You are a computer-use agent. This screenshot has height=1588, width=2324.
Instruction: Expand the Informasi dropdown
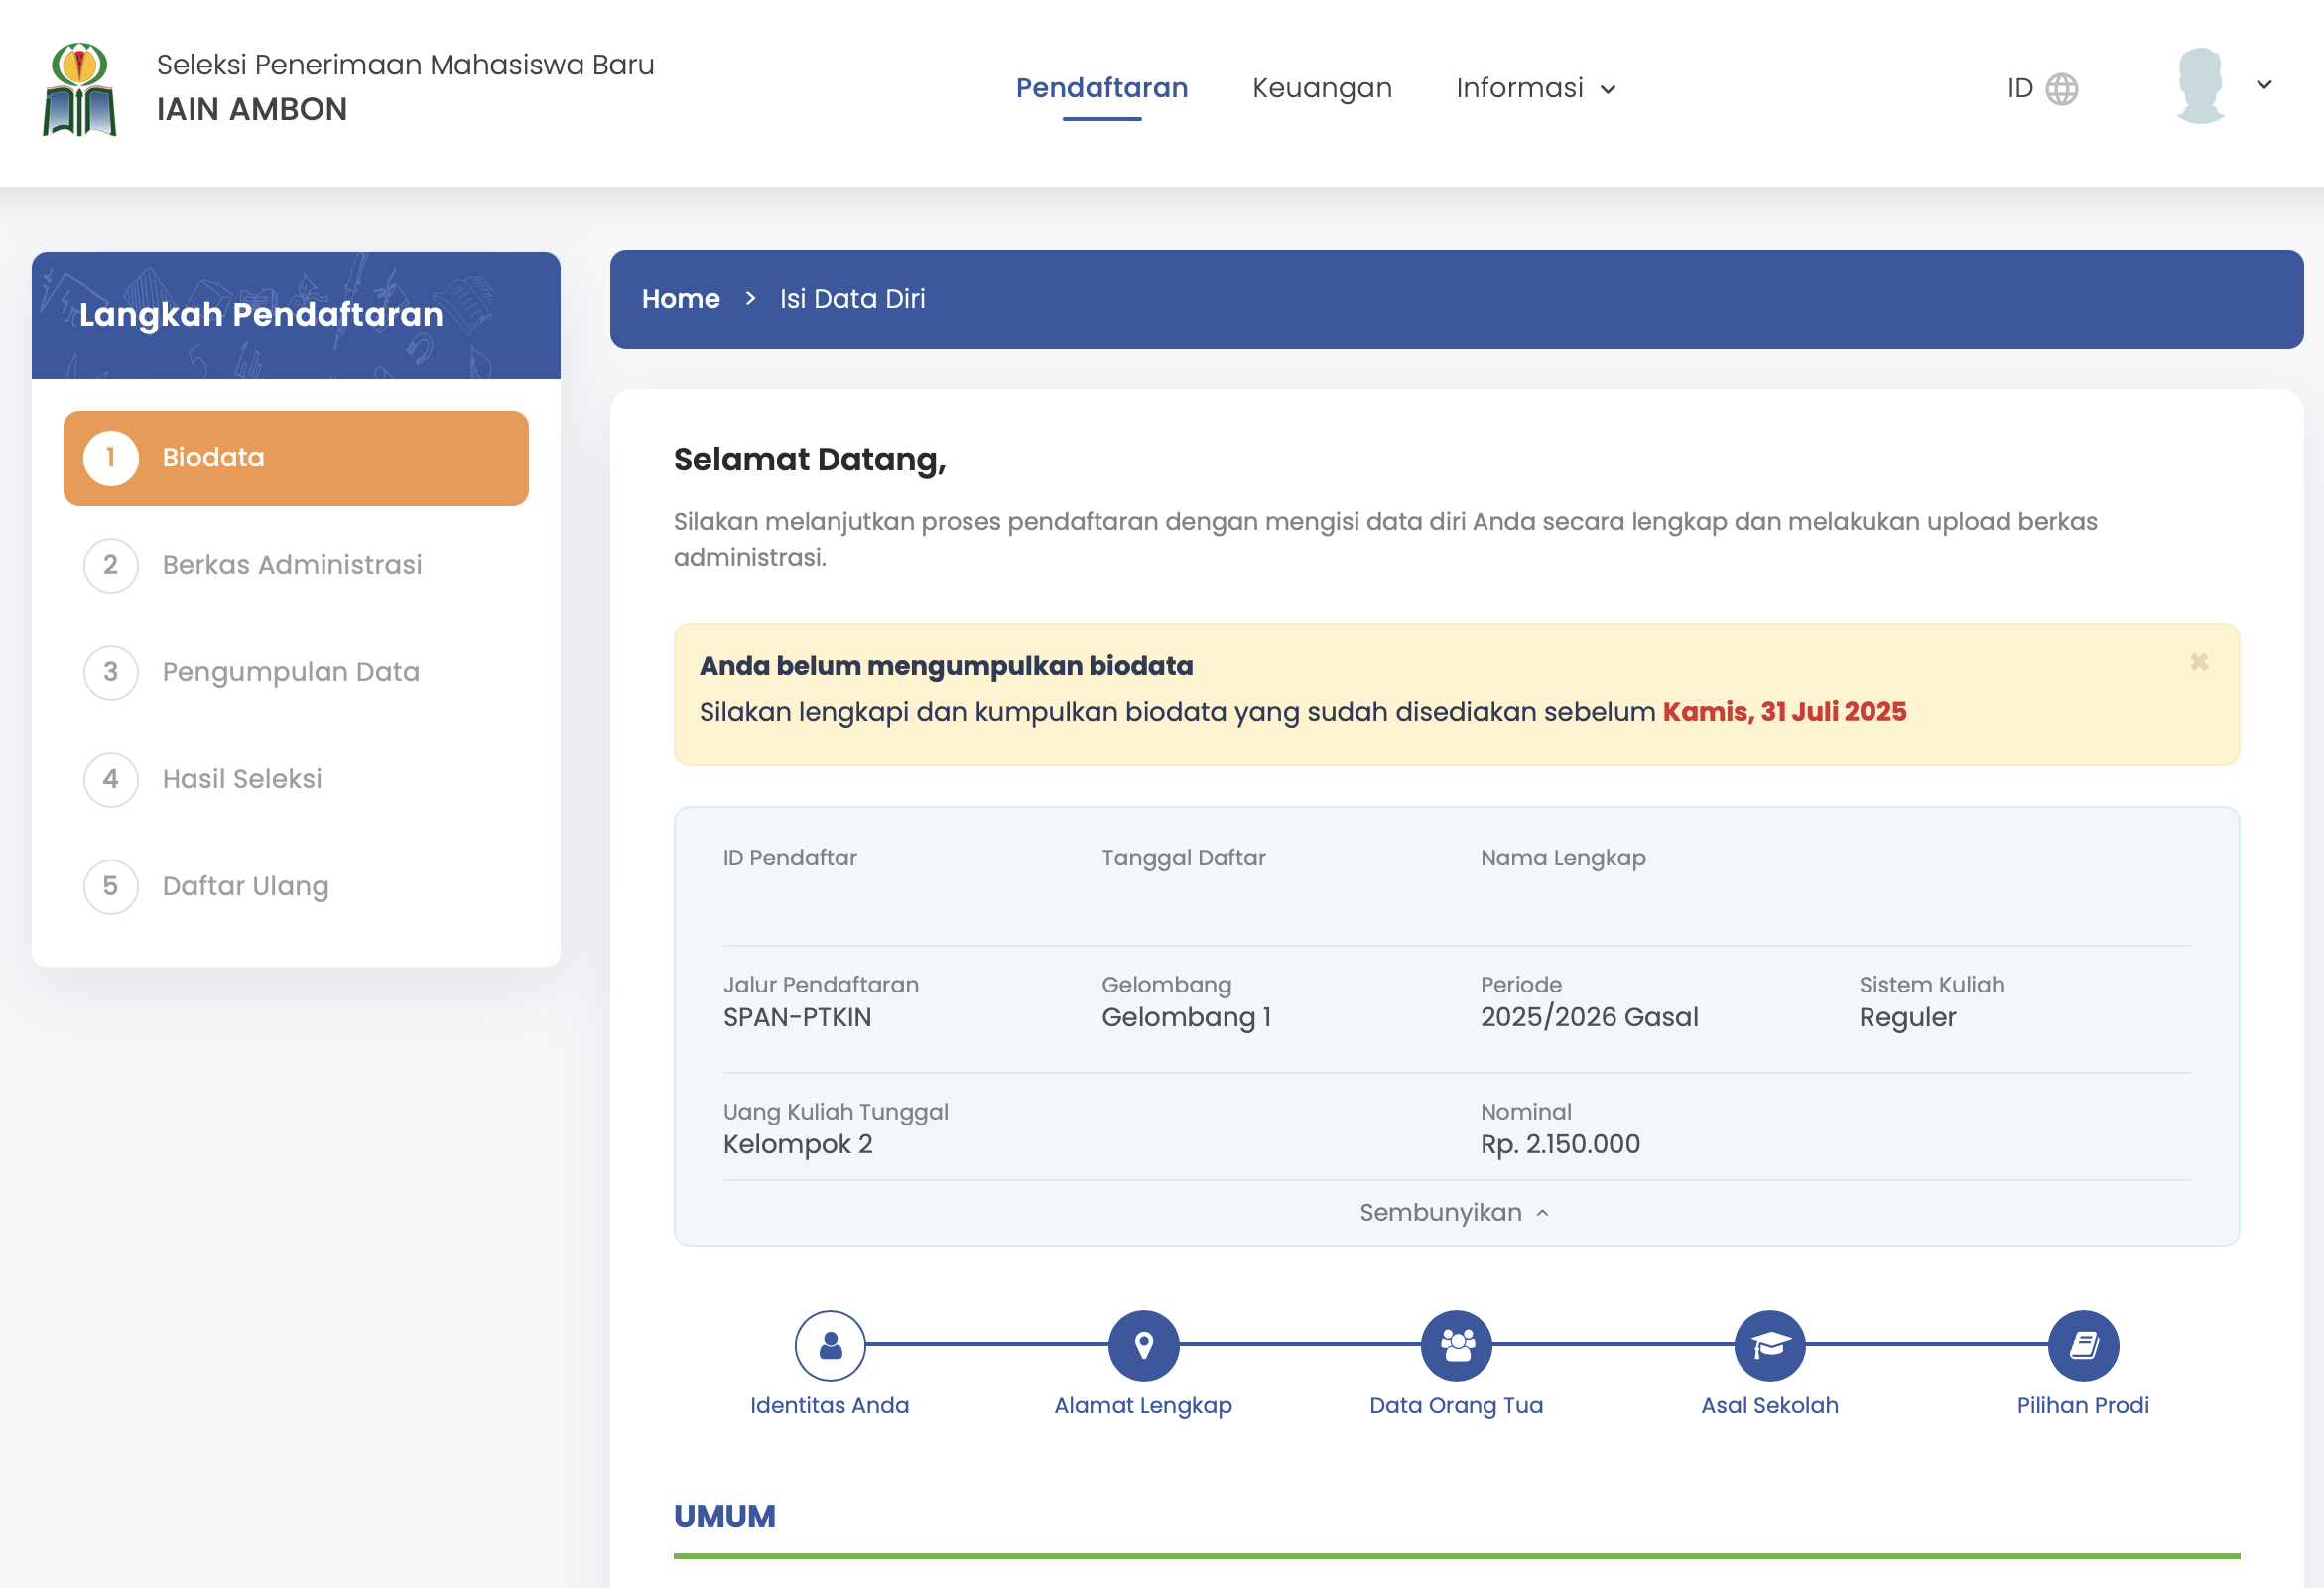coord(1535,88)
